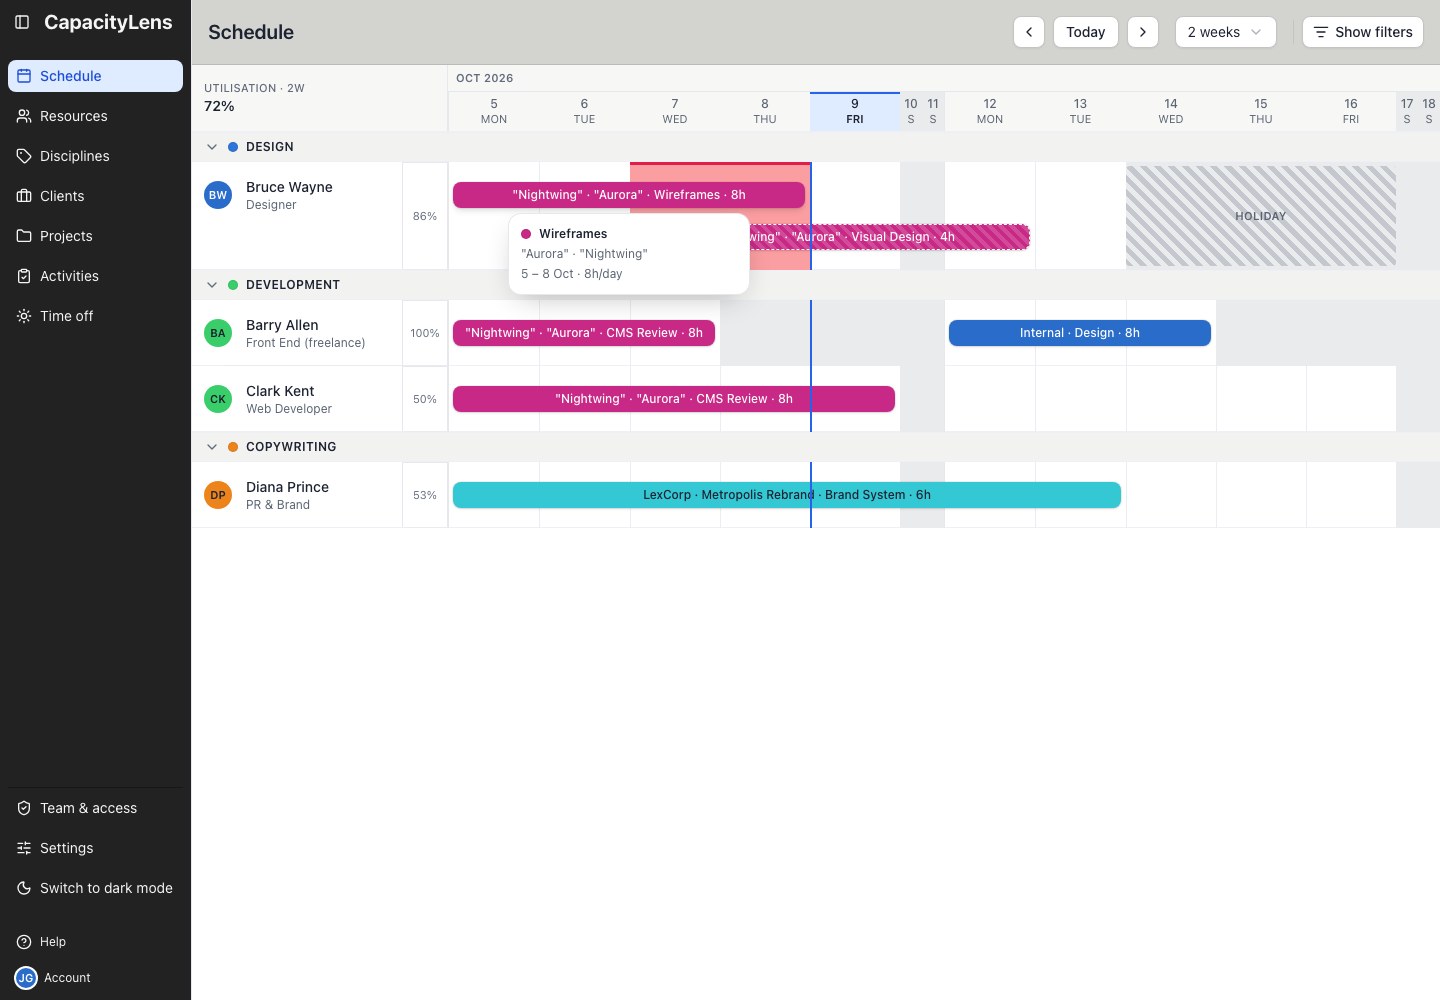Collapse the Development group
The height and width of the screenshot is (1000, 1440).
[212, 285]
